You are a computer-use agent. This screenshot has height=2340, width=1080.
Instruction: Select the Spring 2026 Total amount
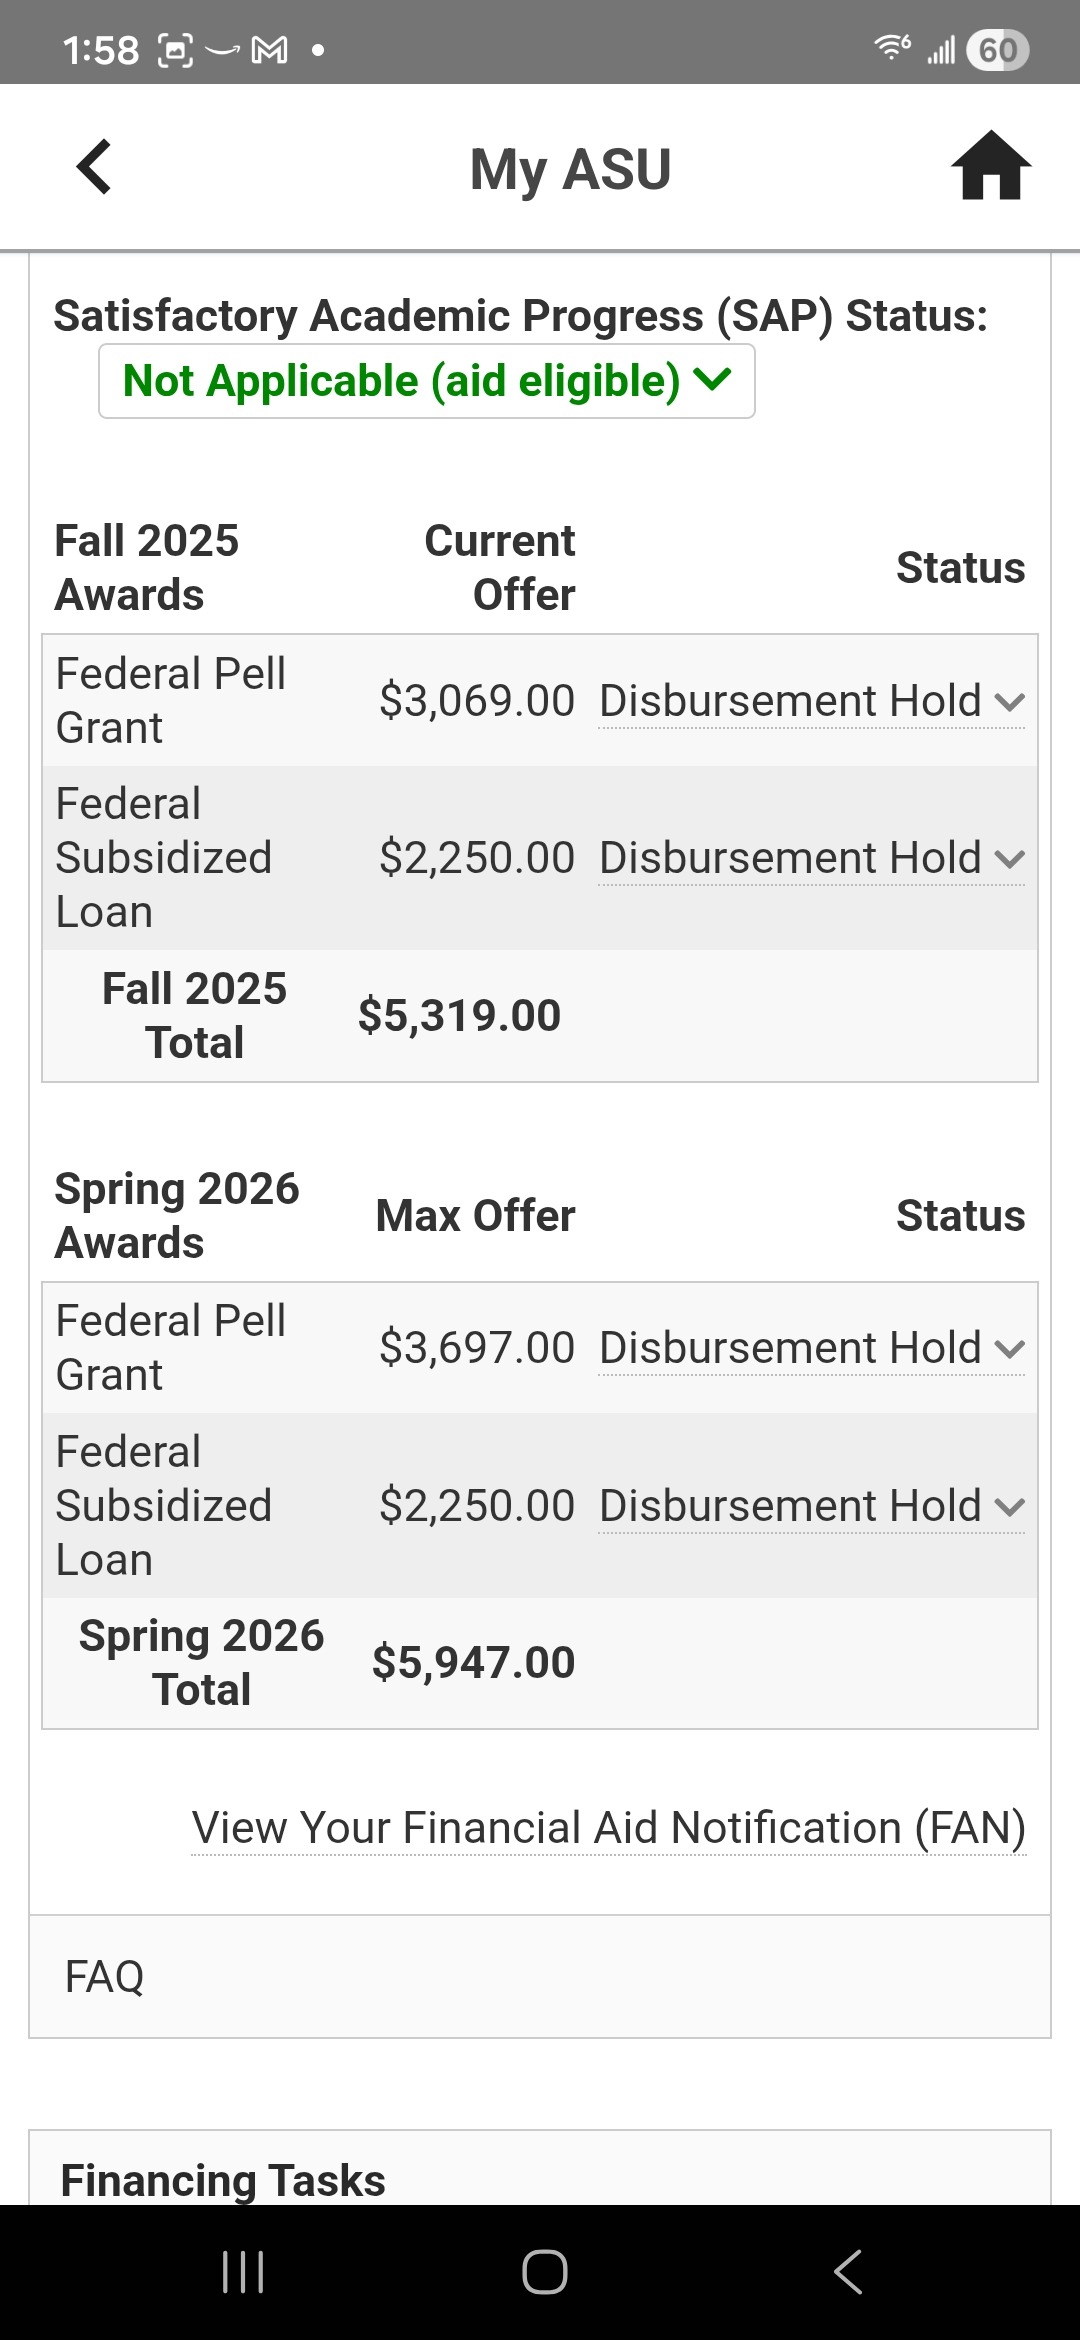(473, 1663)
